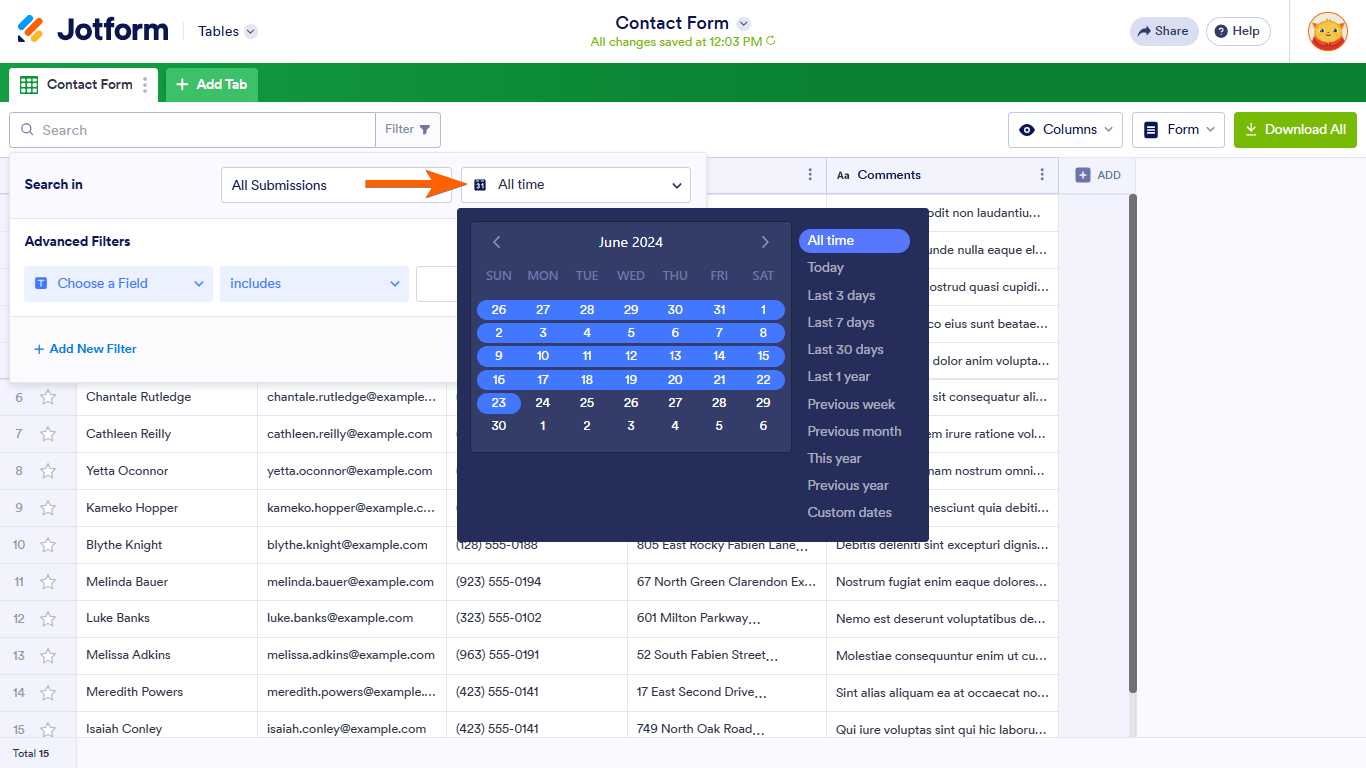
Task: Click Add New Filter link
Action: pos(85,349)
